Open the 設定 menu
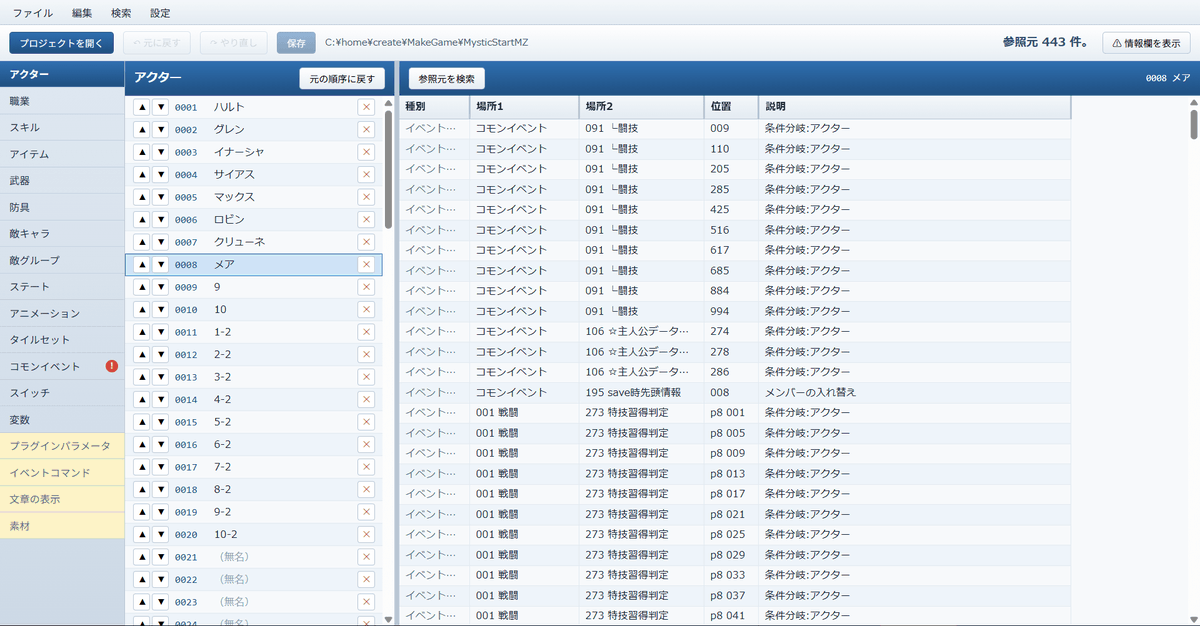This screenshot has height=626, width=1200. [160, 13]
